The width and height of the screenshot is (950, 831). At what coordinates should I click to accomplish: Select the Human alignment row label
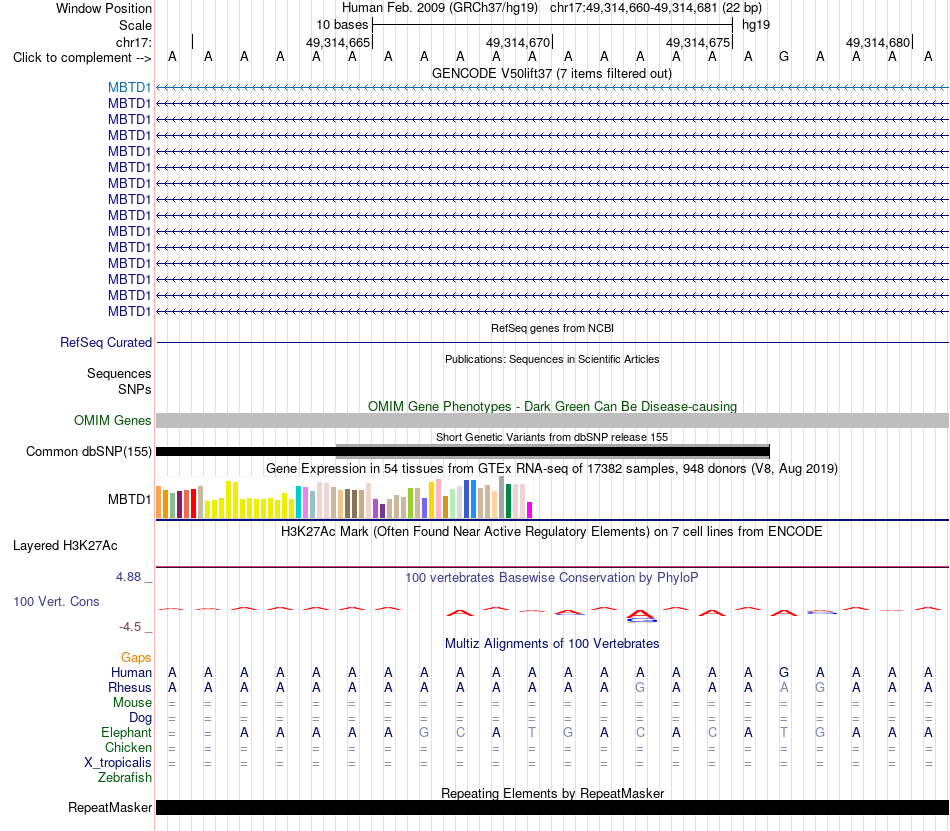[x=131, y=672]
